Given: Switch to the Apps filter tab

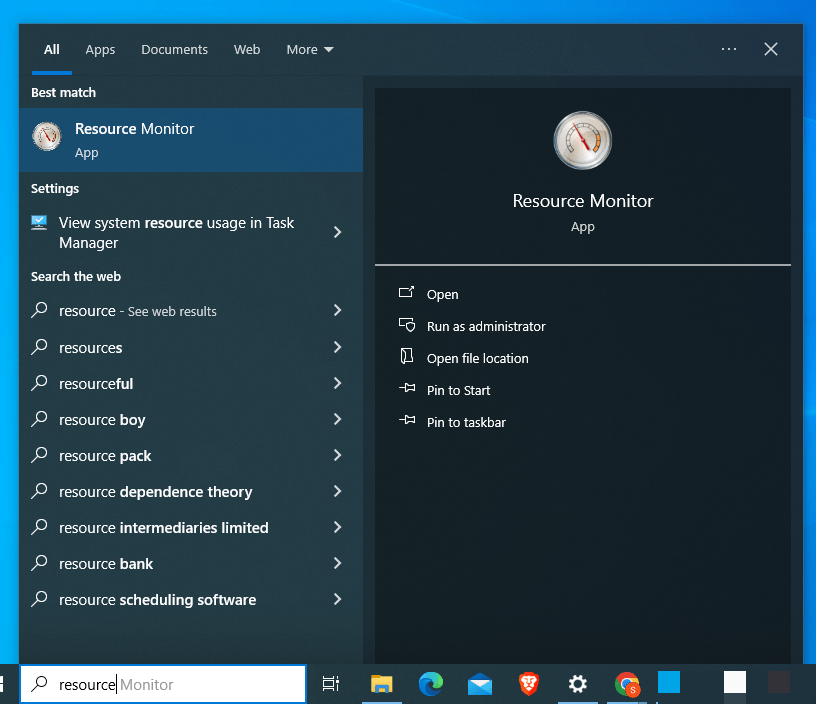Looking at the screenshot, I should click(x=100, y=49).
